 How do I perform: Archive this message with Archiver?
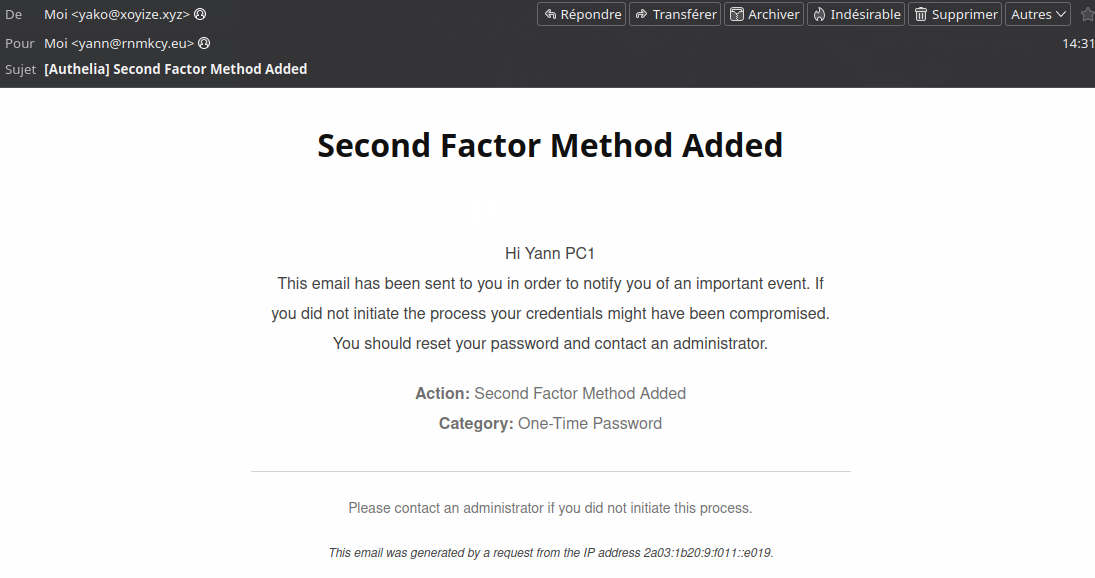[764, 14]
